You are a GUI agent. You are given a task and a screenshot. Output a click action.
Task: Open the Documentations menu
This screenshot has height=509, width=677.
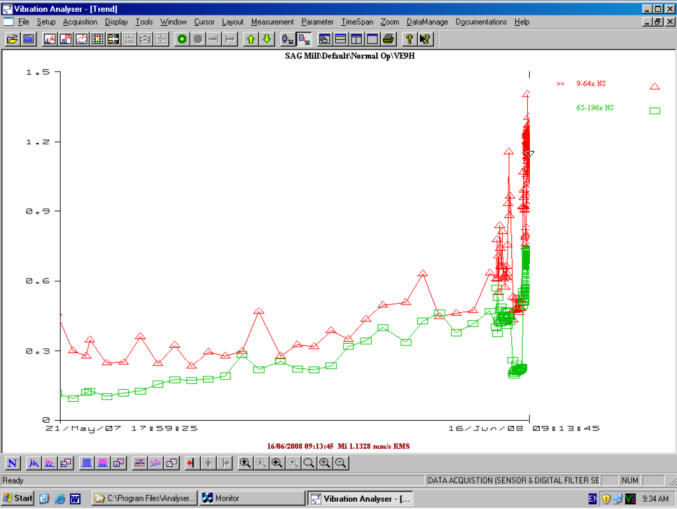coord(481,22)
